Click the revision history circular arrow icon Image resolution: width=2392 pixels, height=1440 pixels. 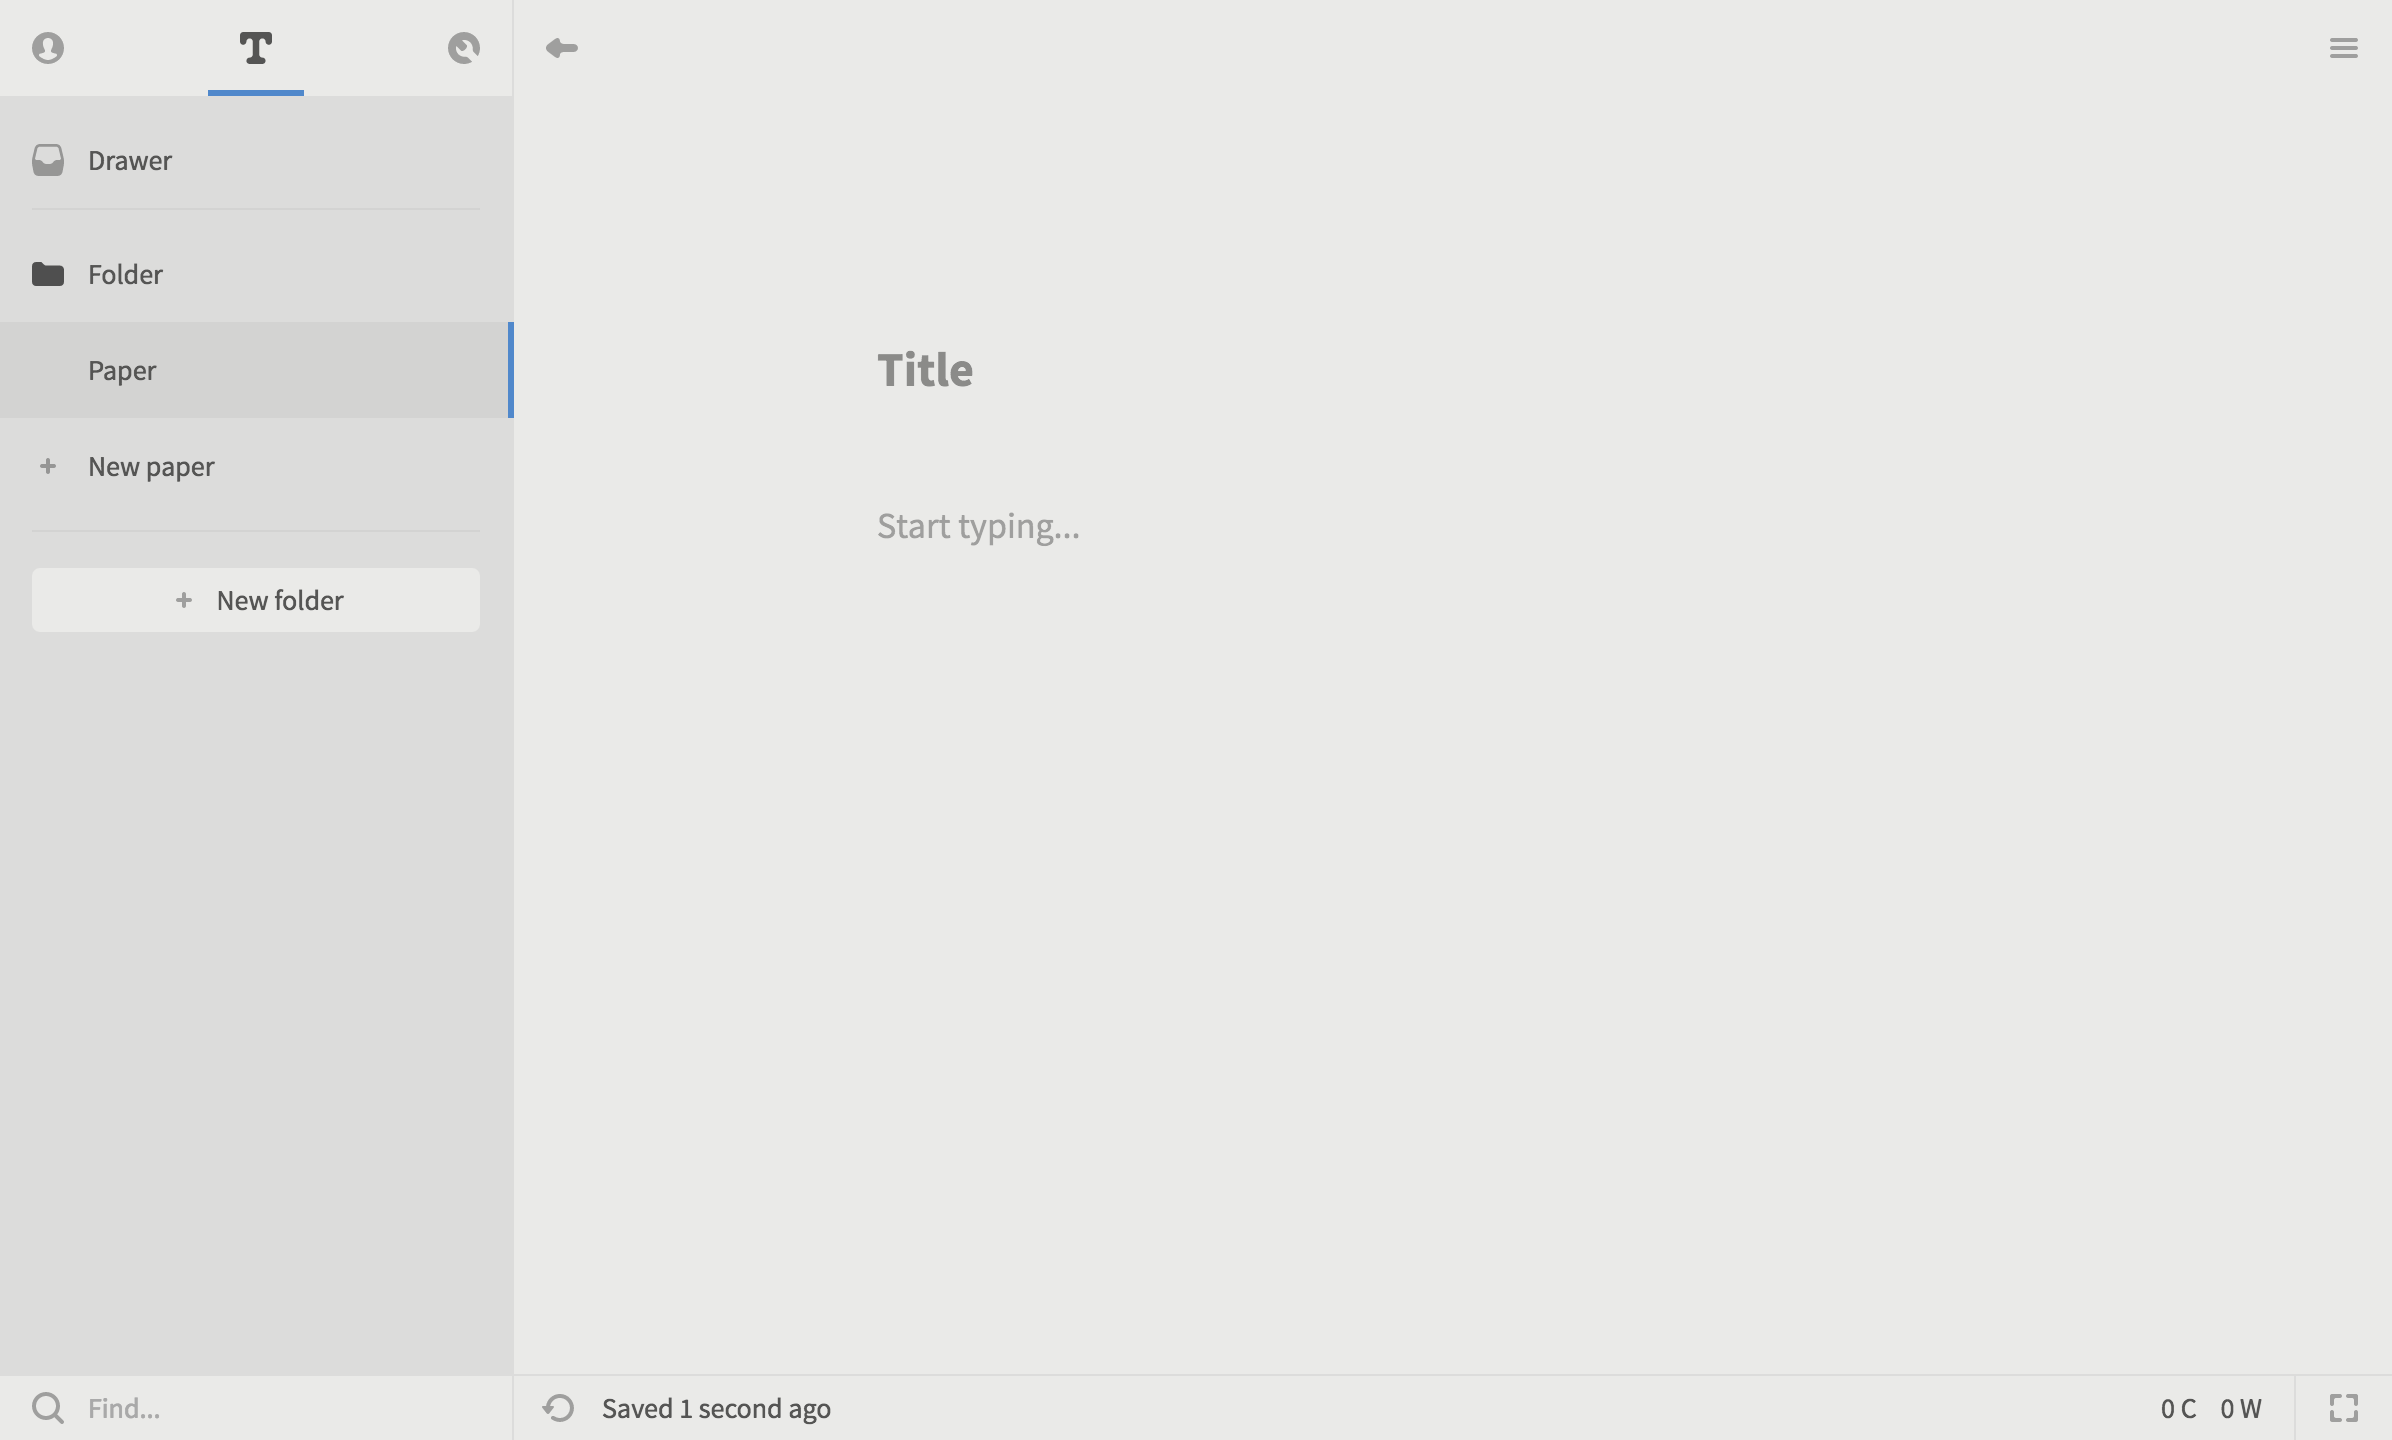click(559, 1408)
